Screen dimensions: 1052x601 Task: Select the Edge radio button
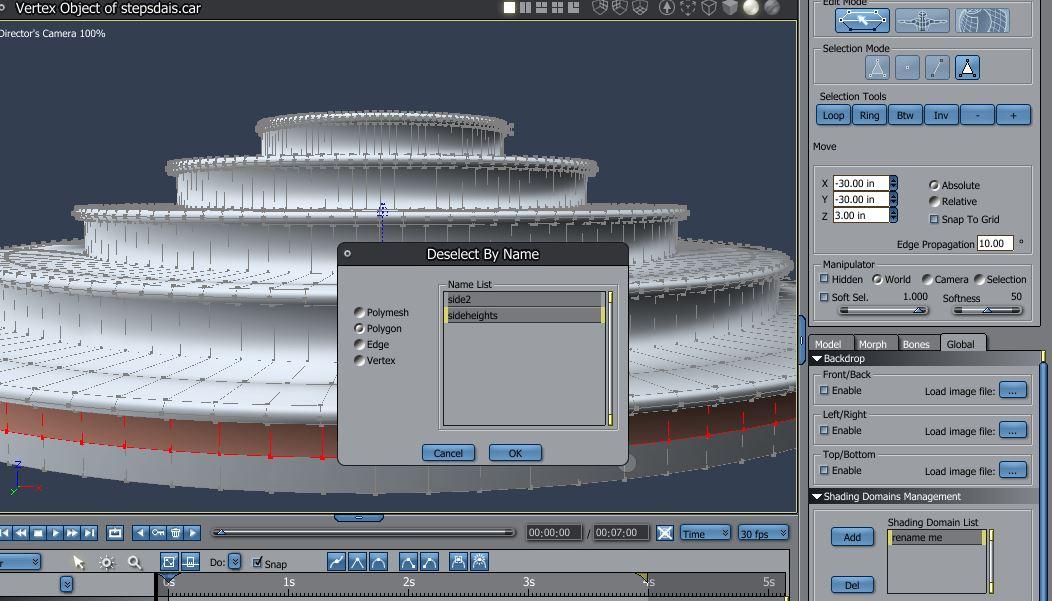tap(359, 345)
